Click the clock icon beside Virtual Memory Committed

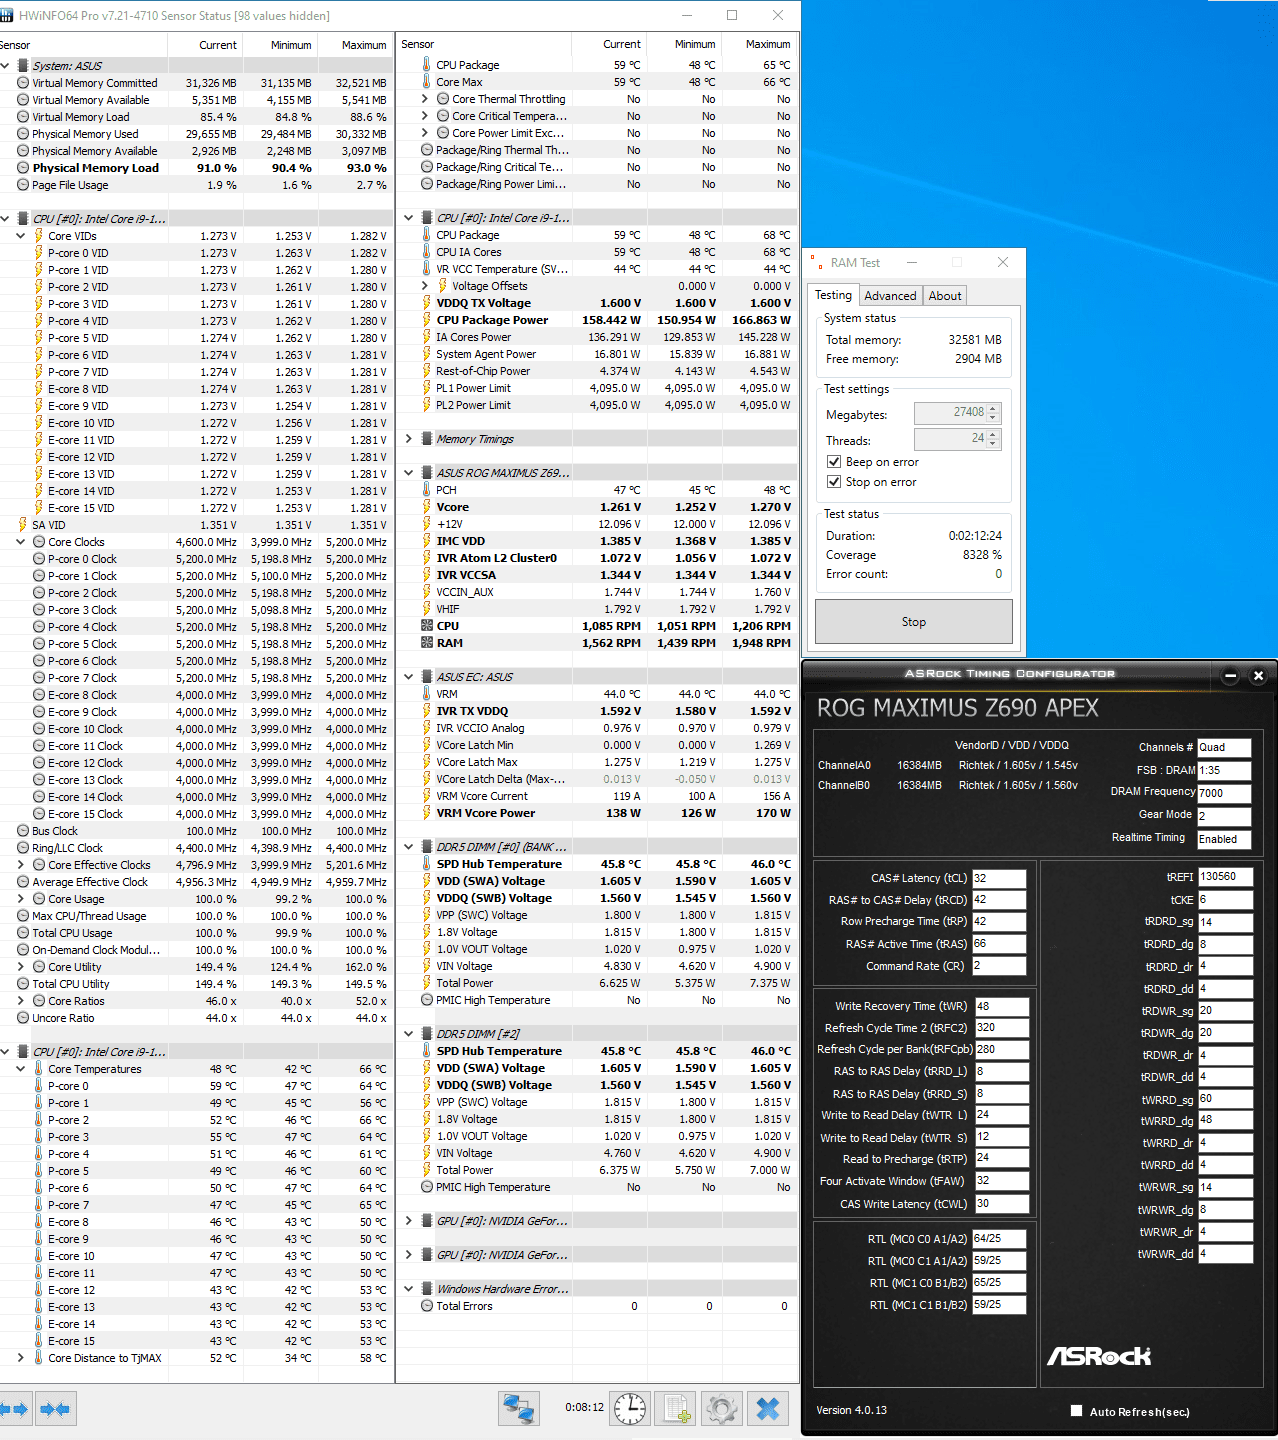[23, 83]
